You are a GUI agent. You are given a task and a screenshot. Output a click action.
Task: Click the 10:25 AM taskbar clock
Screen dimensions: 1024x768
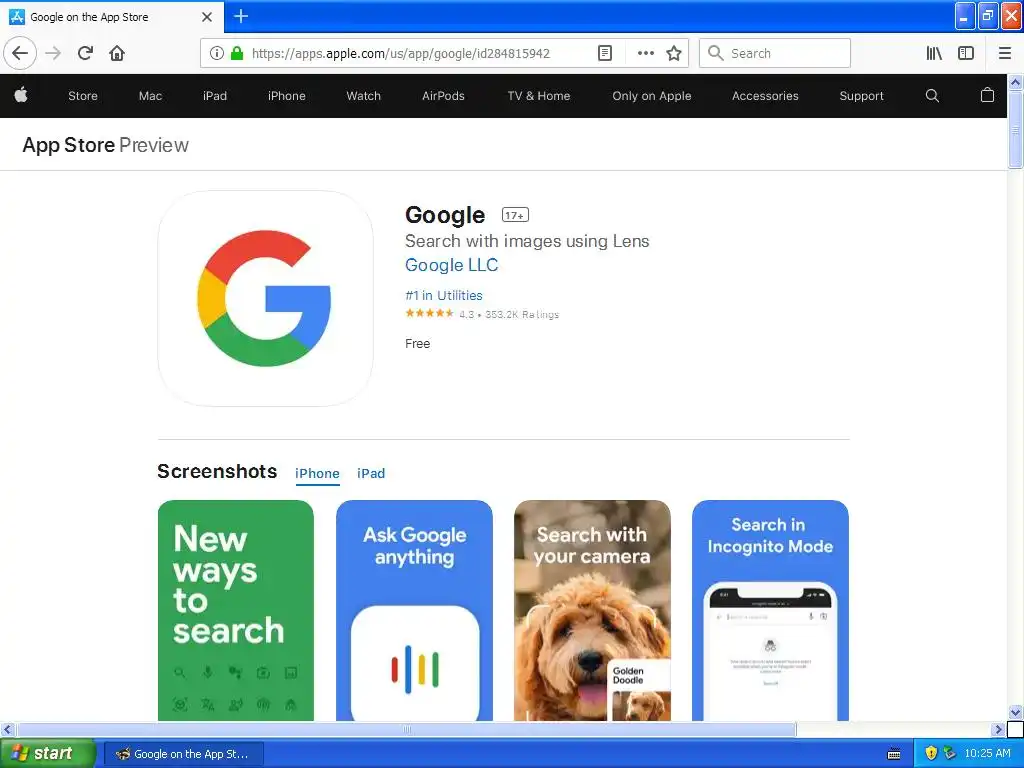pyautogui.click(x=987, y=753)
